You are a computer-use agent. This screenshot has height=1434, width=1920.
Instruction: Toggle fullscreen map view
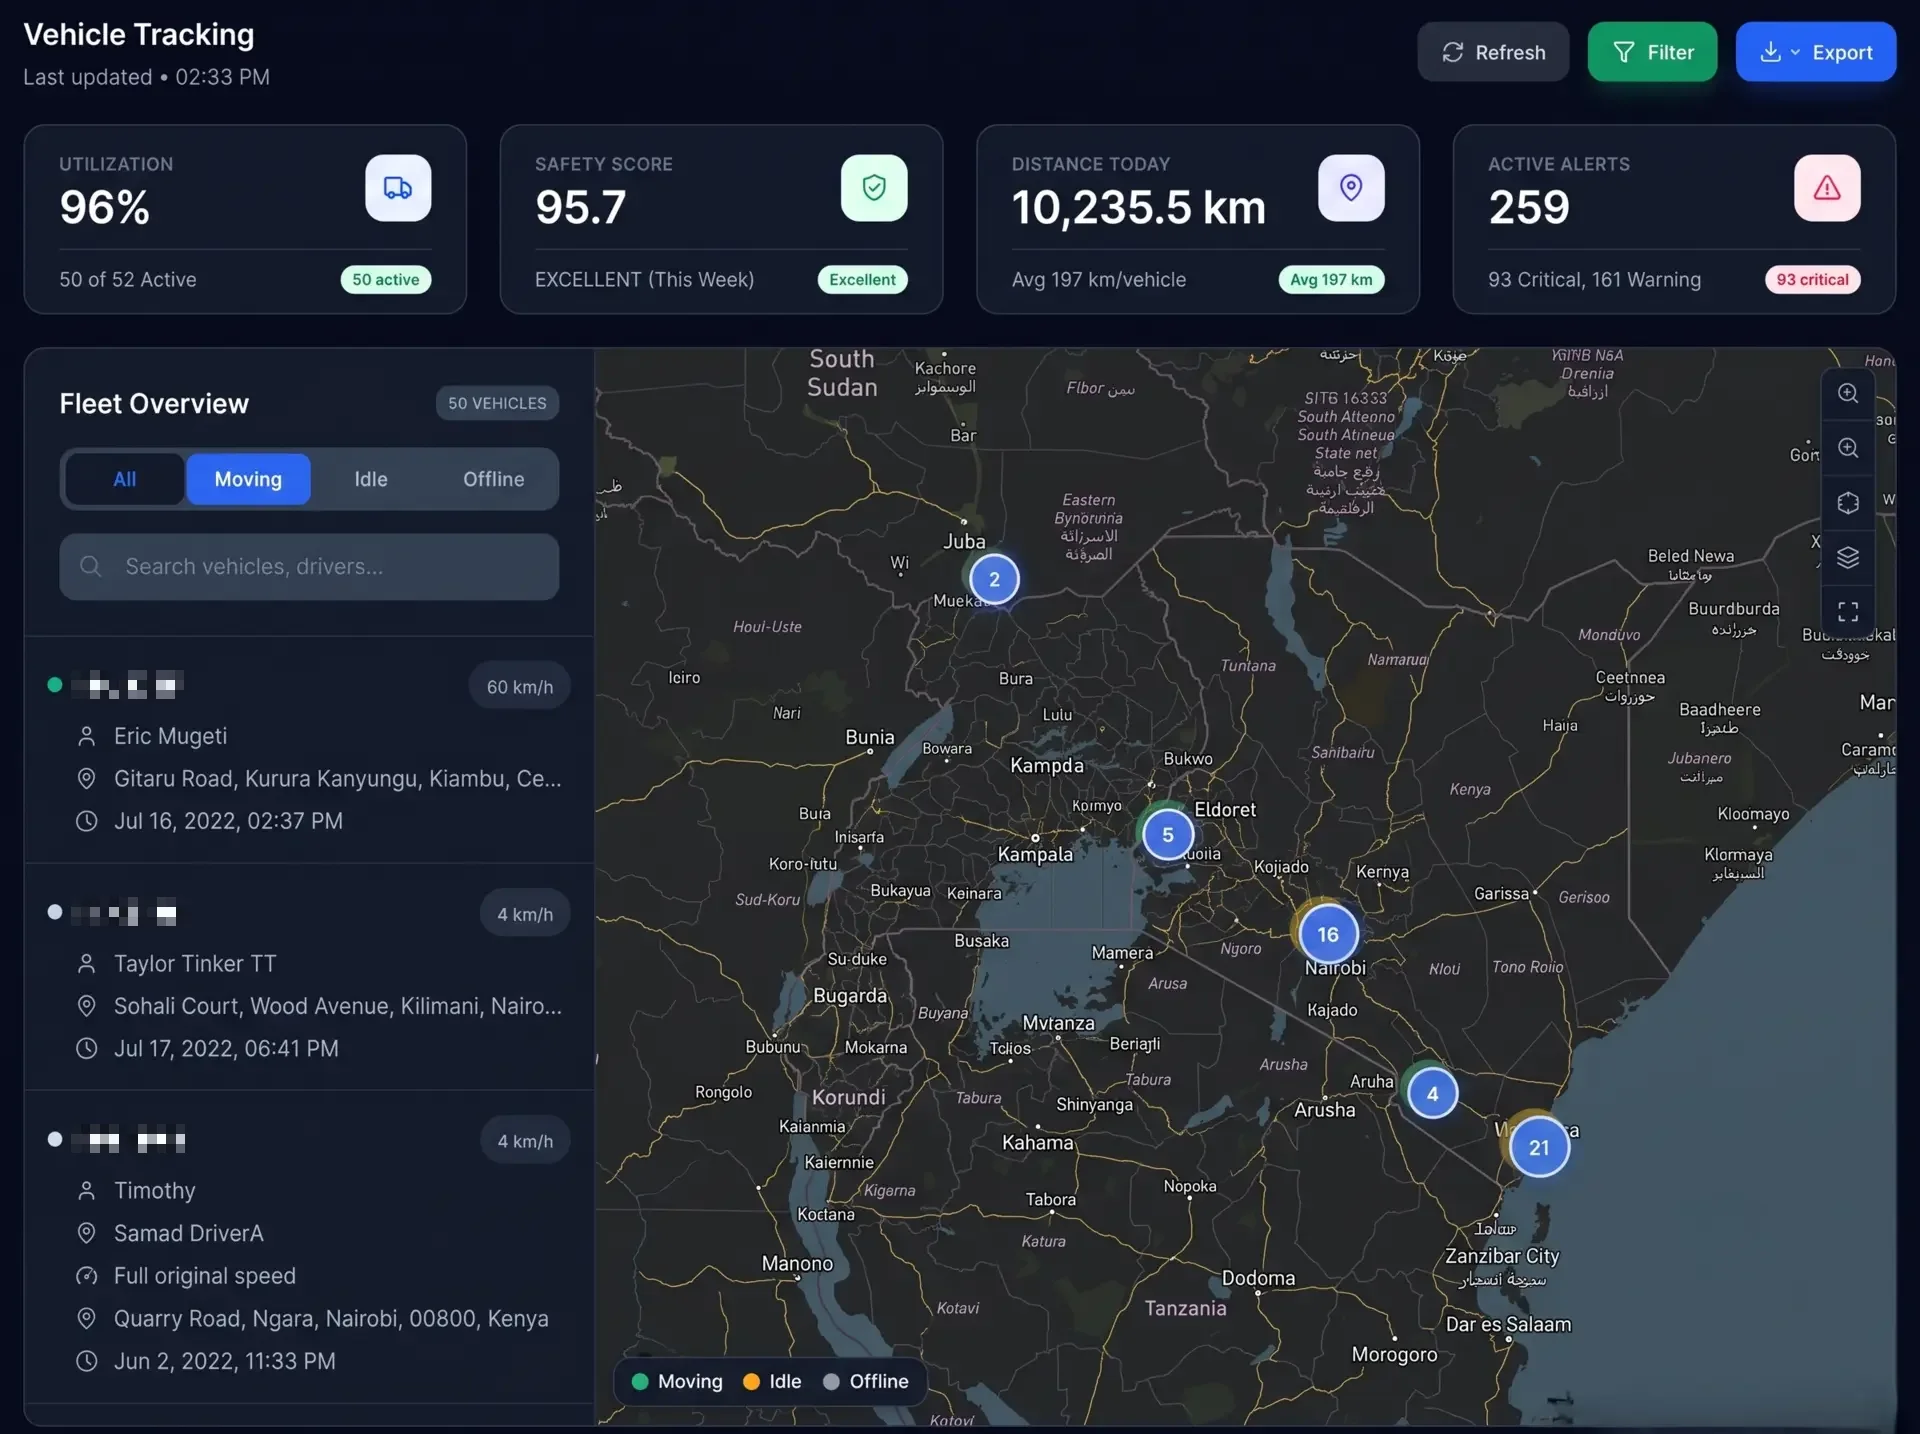(1848, 611)
